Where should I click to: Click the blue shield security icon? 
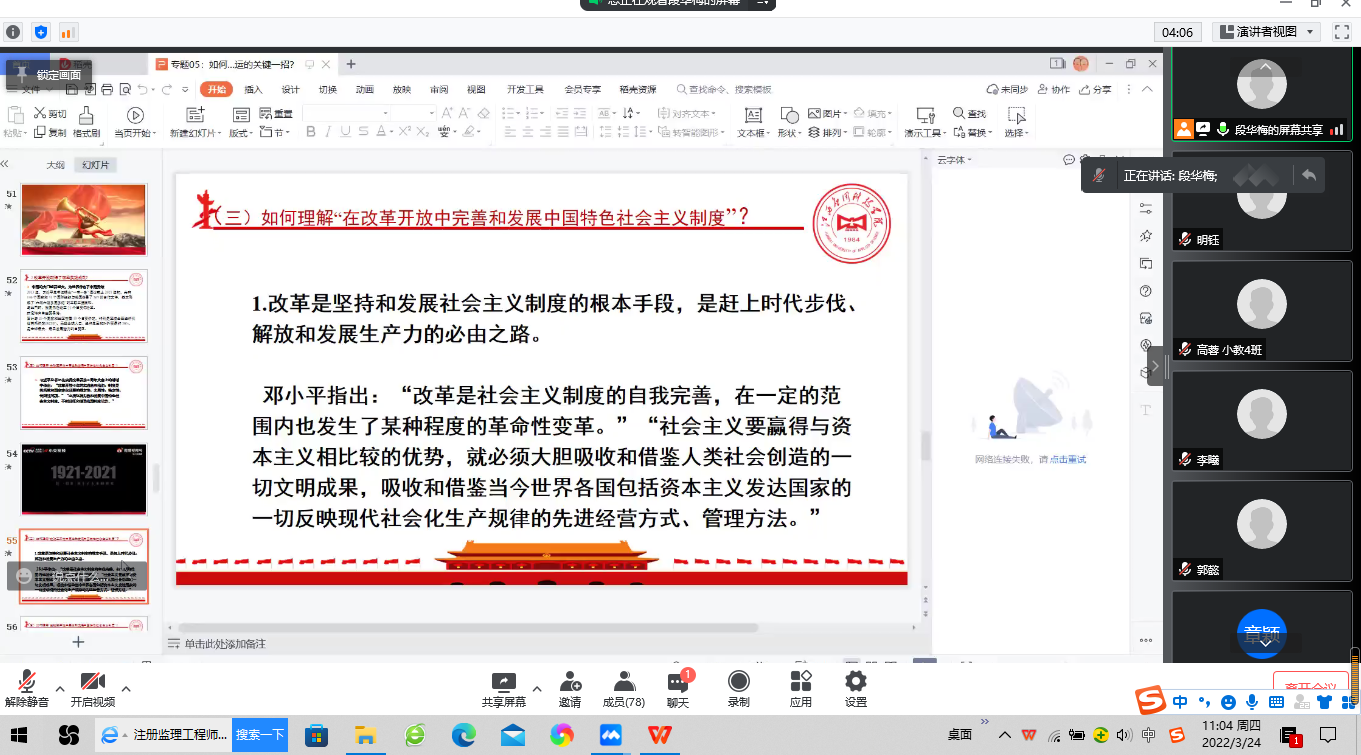[x=41, y=32]
